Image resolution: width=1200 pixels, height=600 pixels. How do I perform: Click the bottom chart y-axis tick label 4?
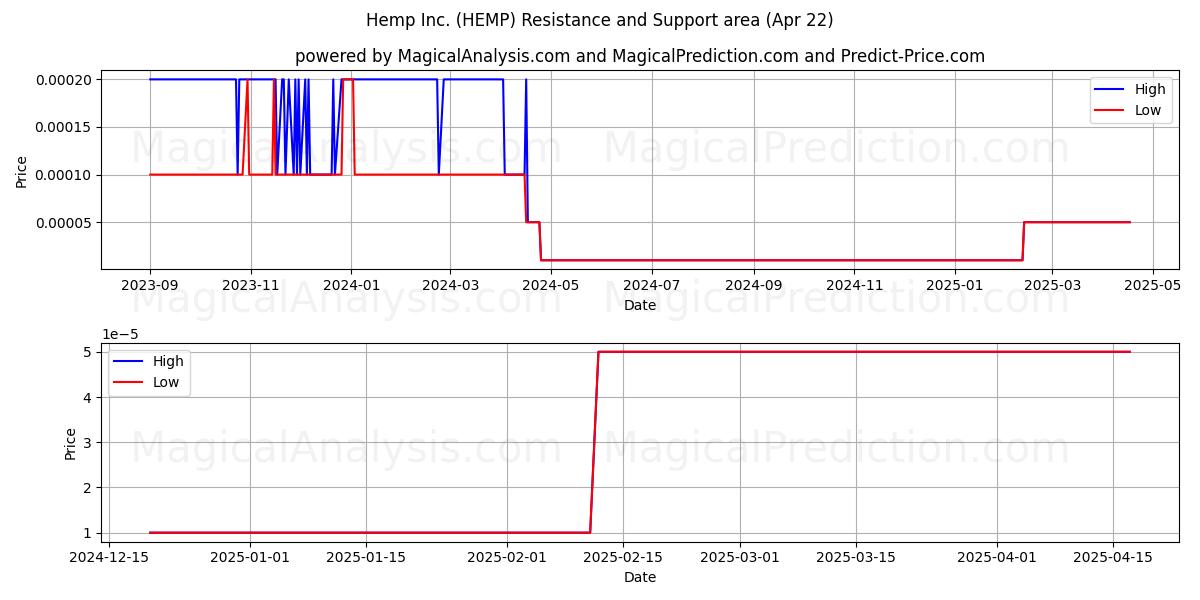click(x=89, y=397)
